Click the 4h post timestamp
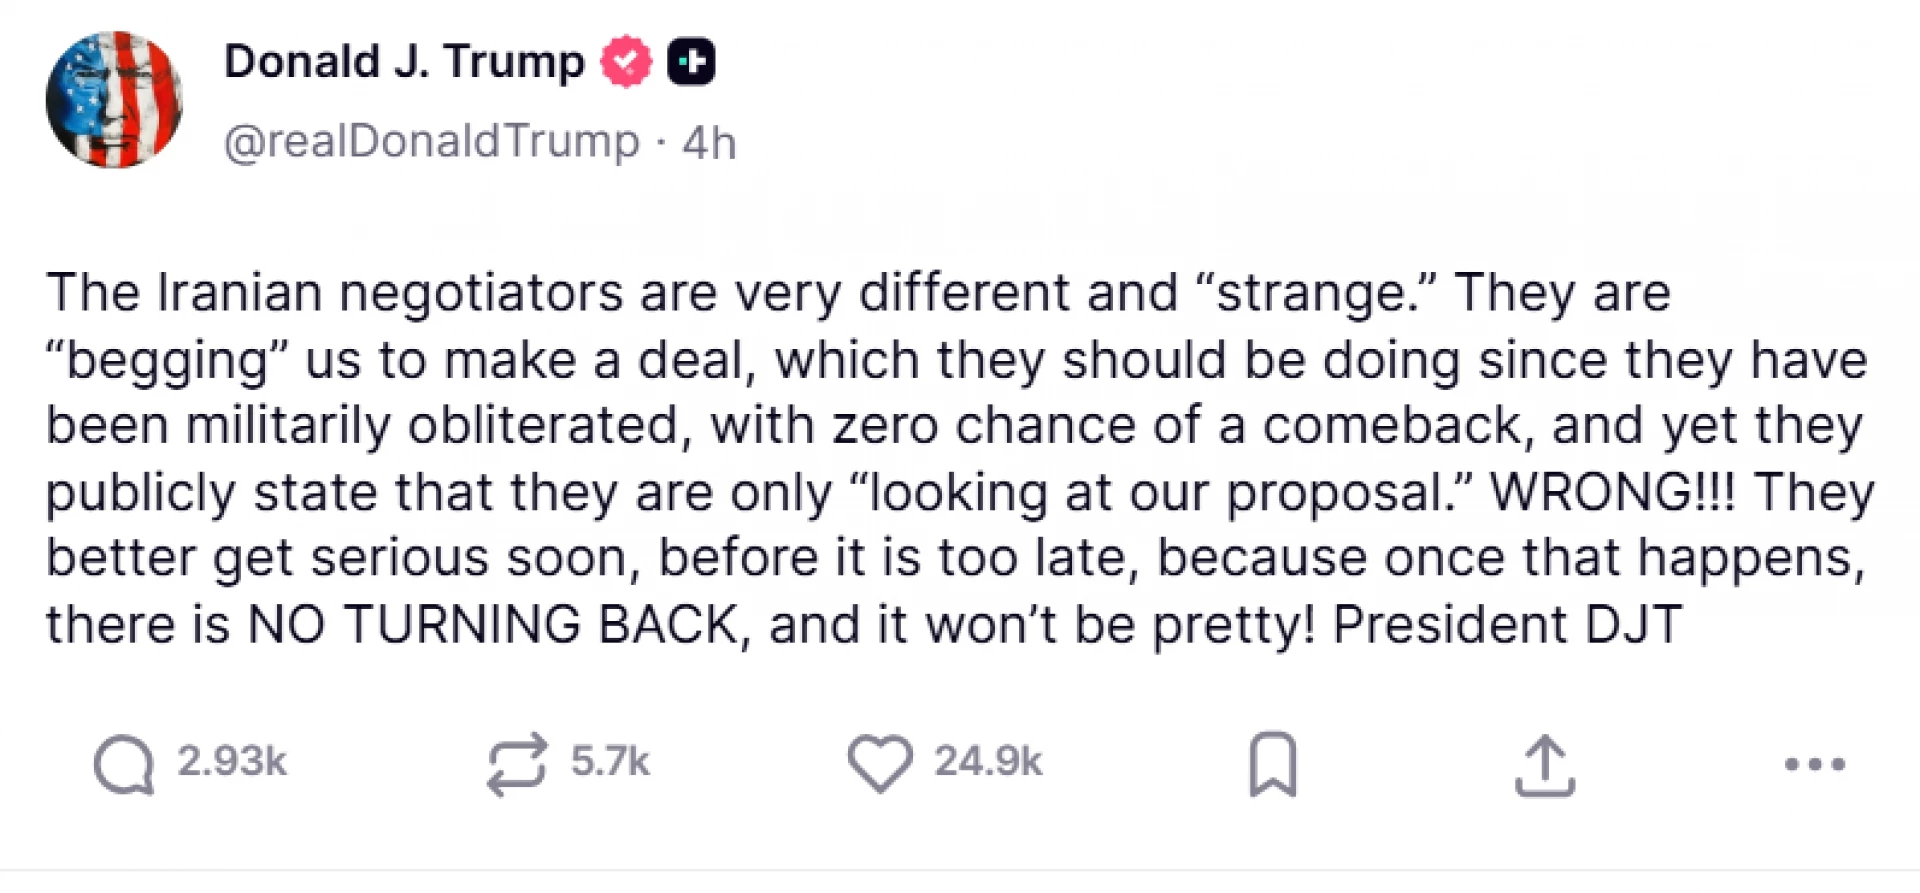This screenshot has width=1920, height=893. tap(709, 143)
